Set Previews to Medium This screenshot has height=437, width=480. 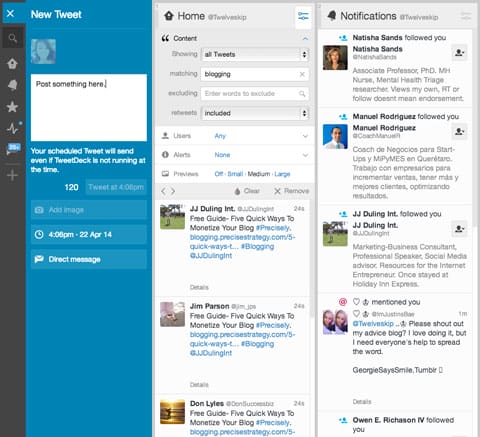coord(259,174)
